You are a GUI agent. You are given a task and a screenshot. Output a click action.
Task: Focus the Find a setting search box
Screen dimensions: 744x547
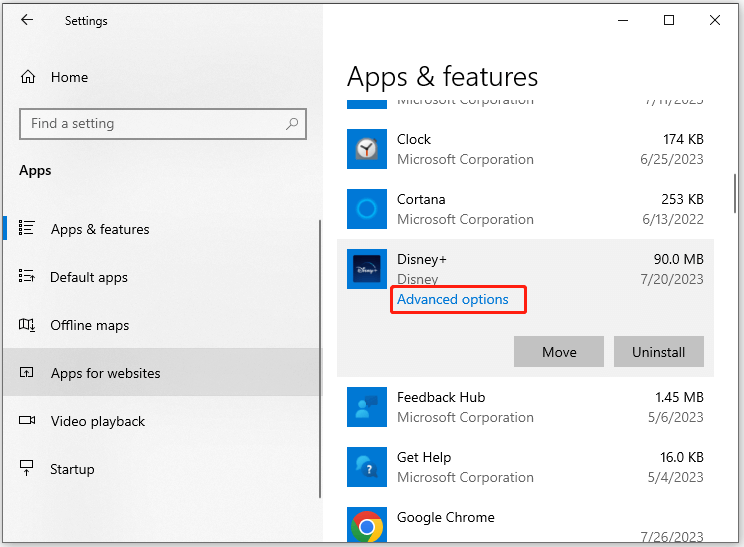click(x=163, y=124)
